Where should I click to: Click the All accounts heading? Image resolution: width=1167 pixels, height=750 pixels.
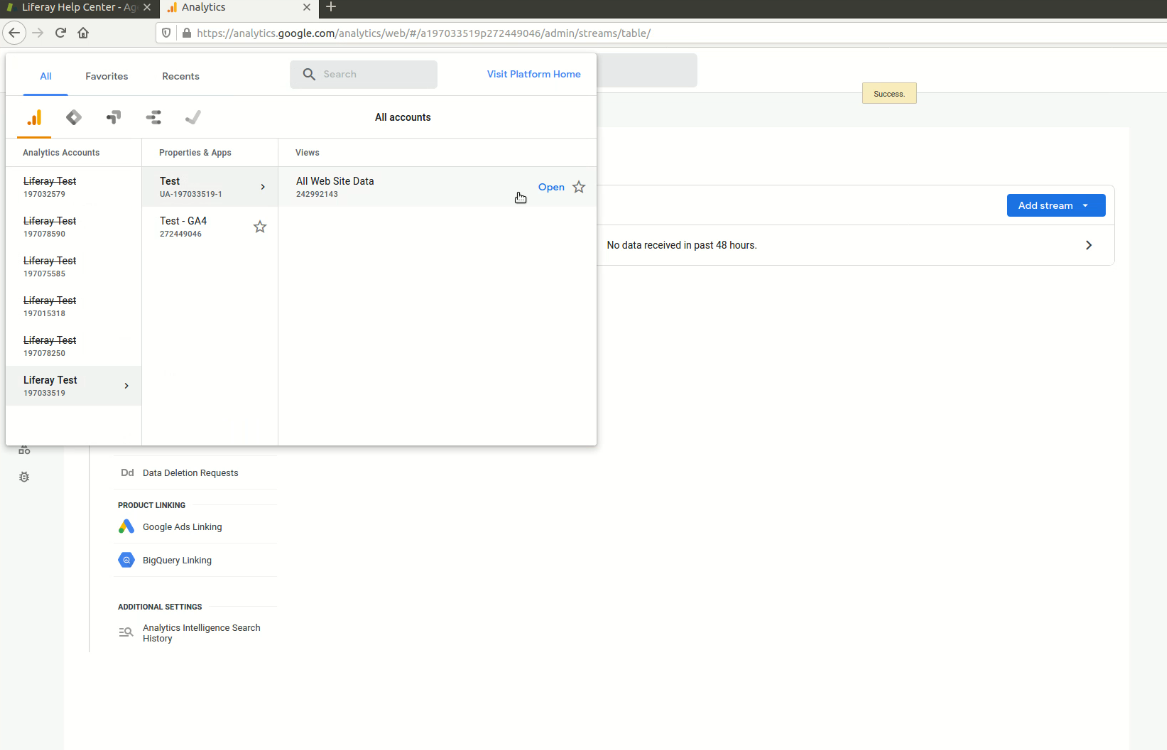403,118
